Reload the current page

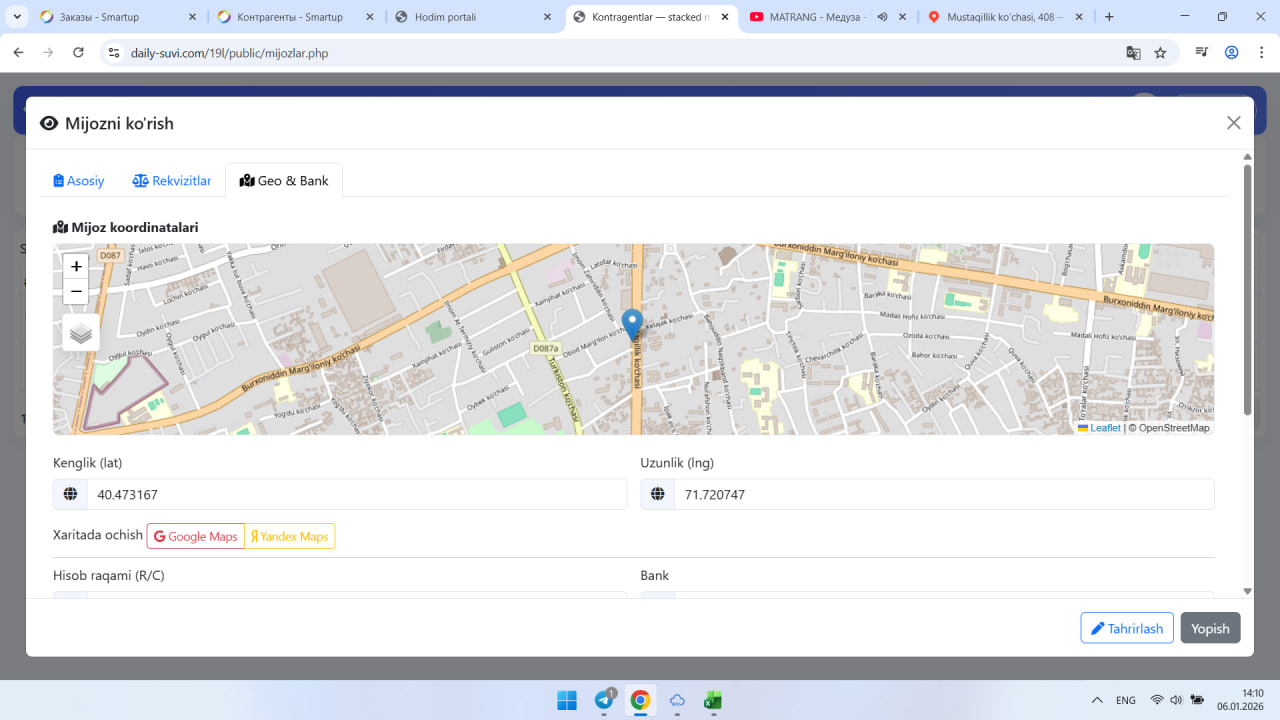(x=79, y=53)
